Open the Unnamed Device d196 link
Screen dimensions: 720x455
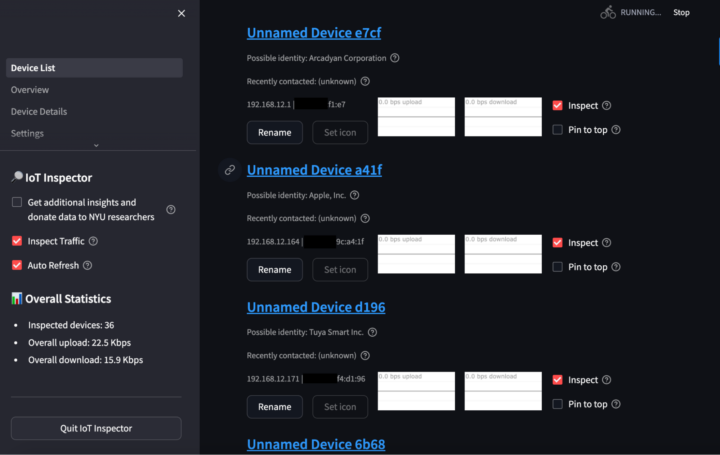(x=315, y=307)
